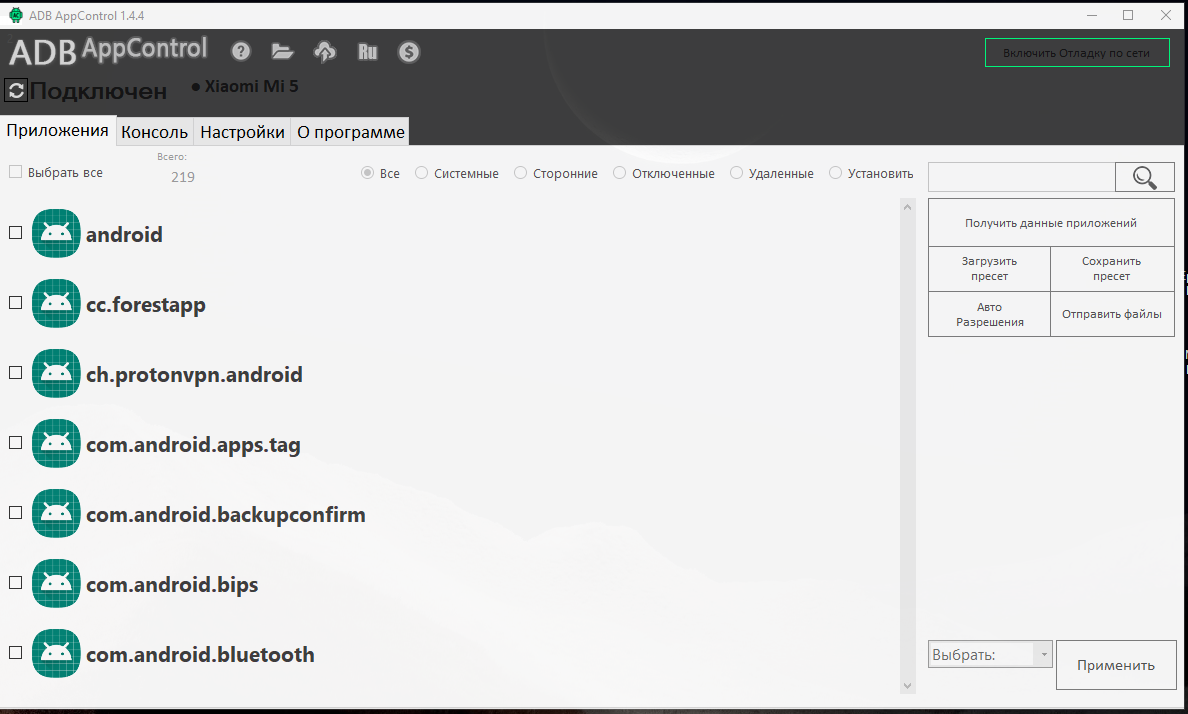Open the folder icon in header
Image resolution: width=1188 pixels, height=714 pixels.
point(282,52)
